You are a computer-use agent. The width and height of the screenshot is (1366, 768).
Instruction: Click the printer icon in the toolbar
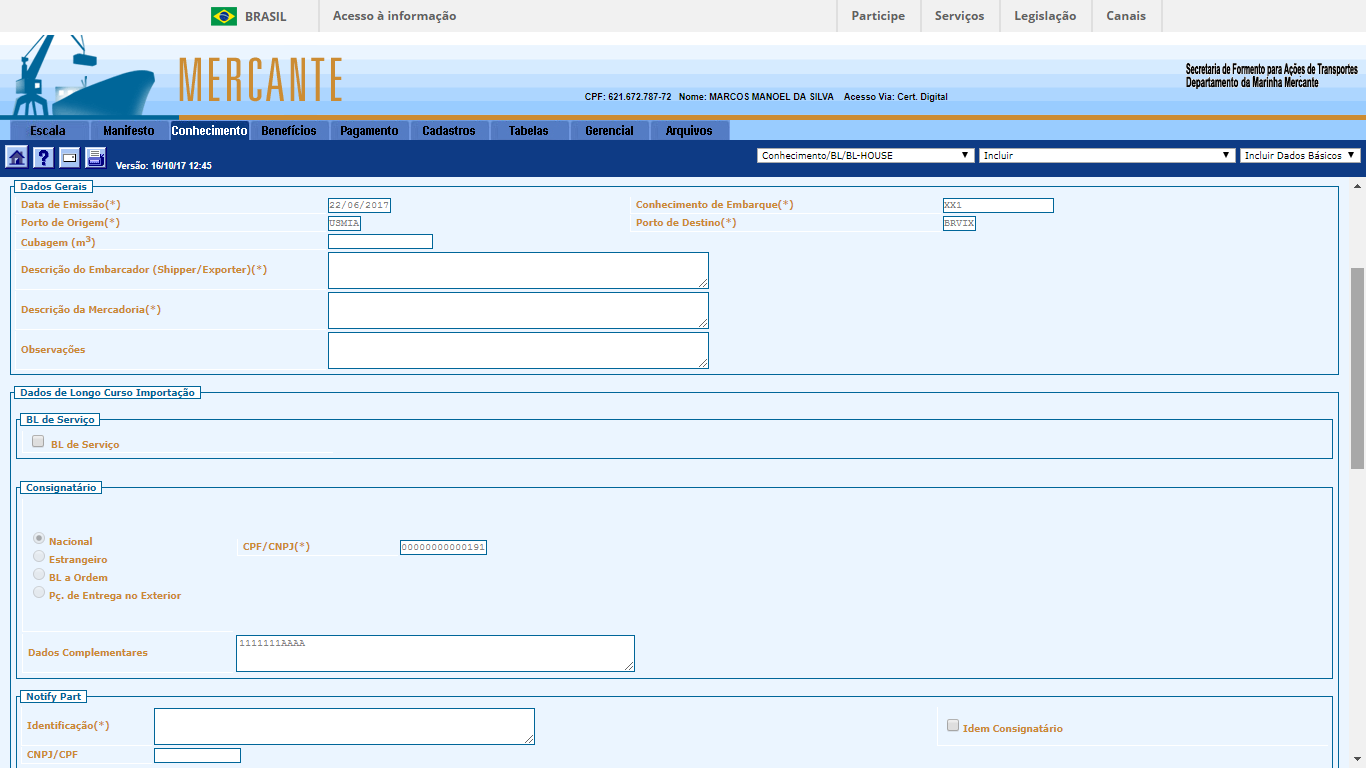(95, 157)
